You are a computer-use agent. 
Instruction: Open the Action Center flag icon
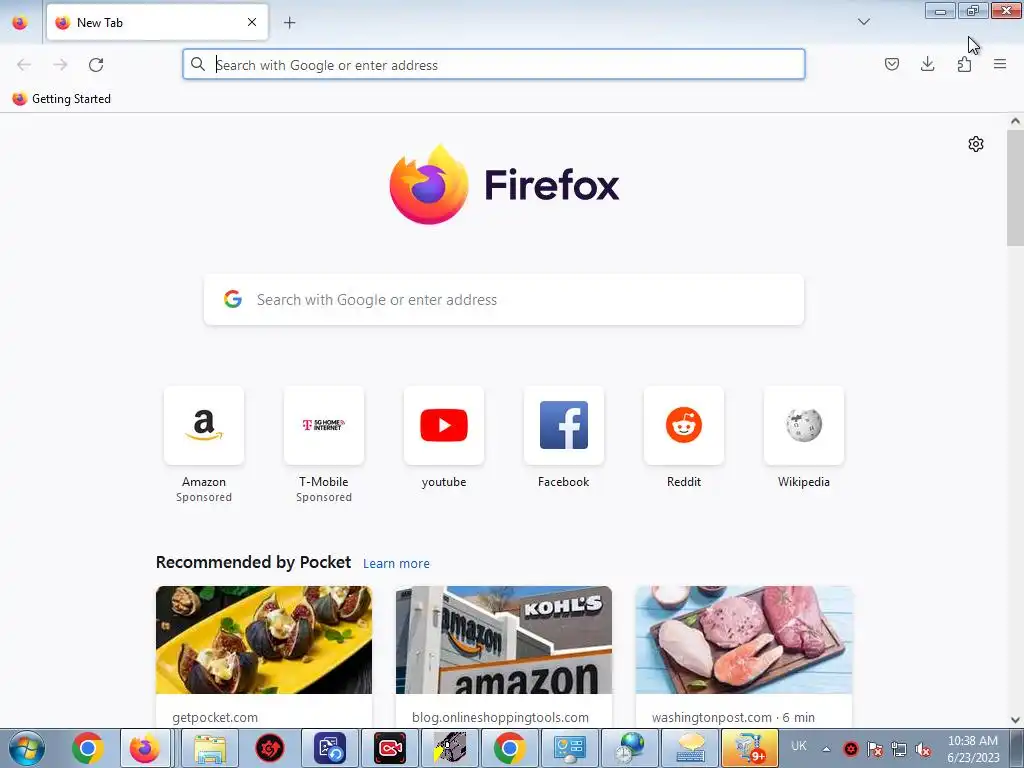tap(875, 749)
